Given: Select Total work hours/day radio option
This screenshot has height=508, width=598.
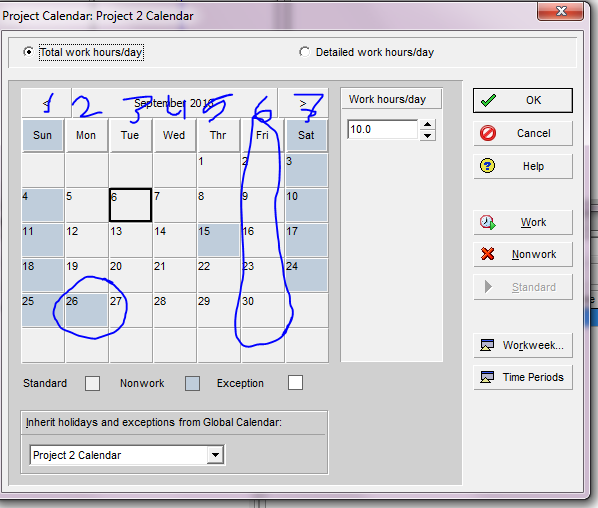Looking at the screenshot, I should pyautogui.click(x=28, y=51).
